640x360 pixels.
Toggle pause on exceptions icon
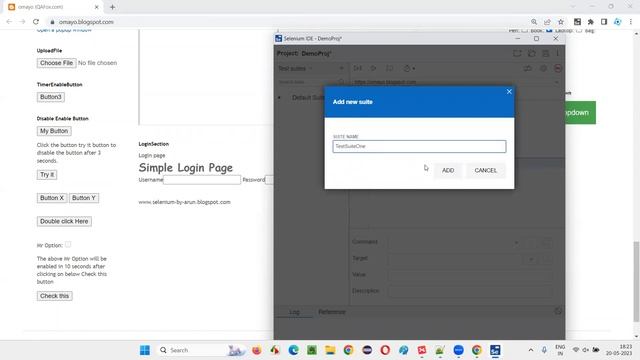(x=543, y=68)
